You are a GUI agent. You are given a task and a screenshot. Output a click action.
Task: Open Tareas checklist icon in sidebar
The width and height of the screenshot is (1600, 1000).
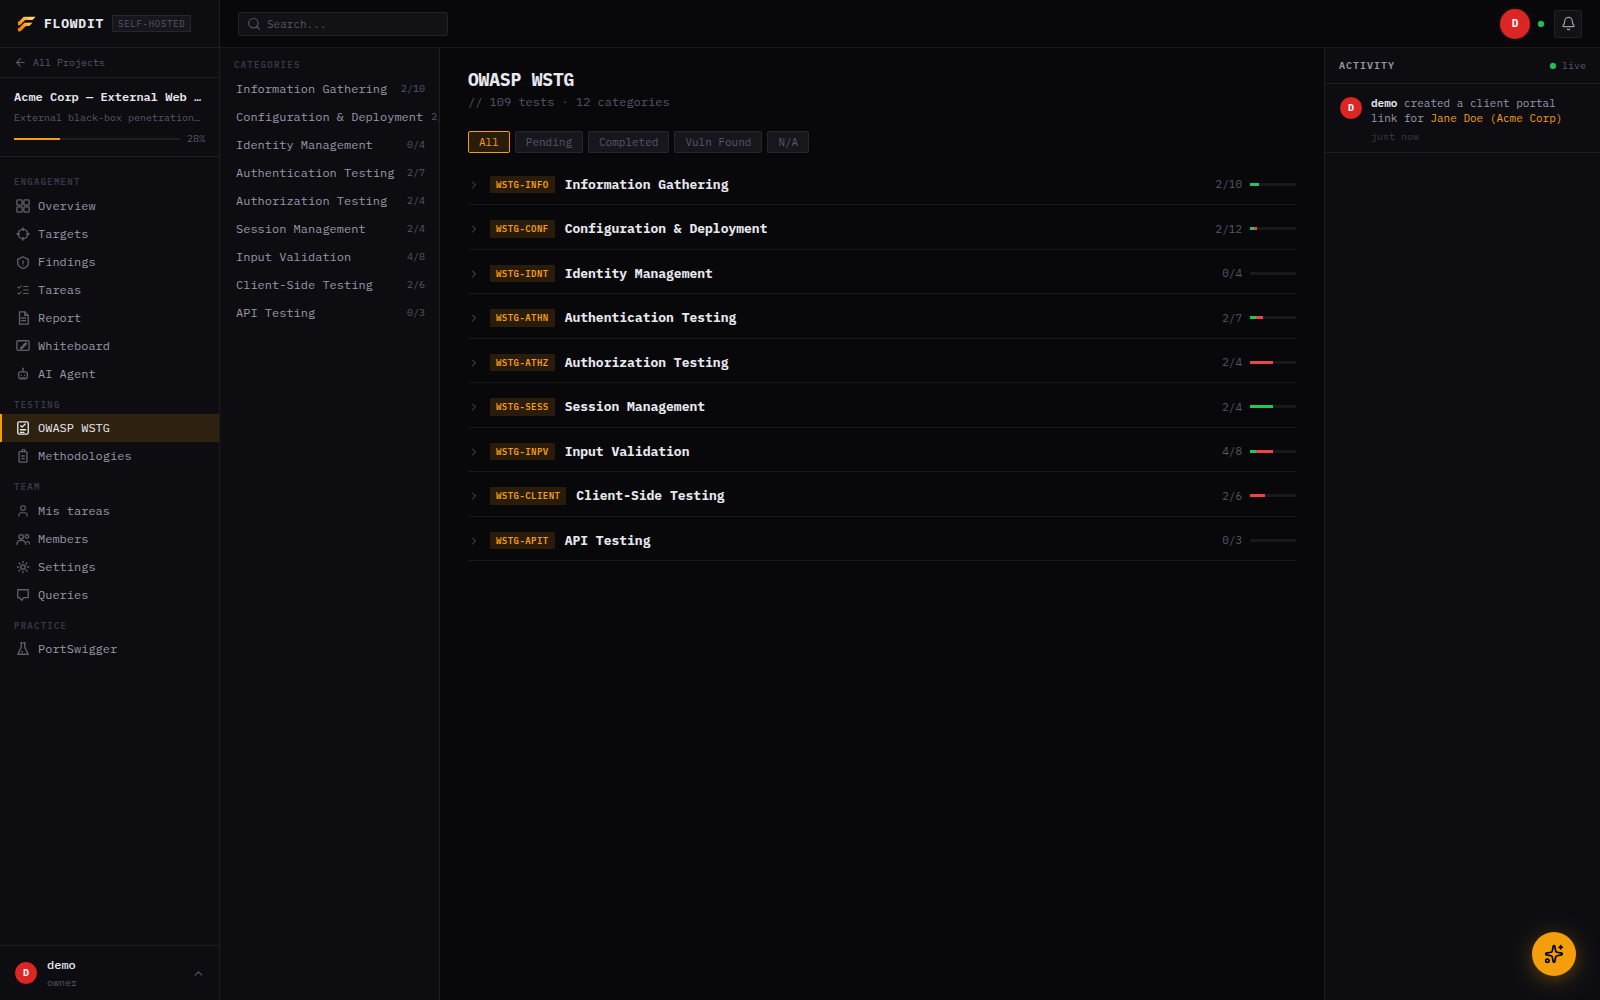tap(23, 290)
